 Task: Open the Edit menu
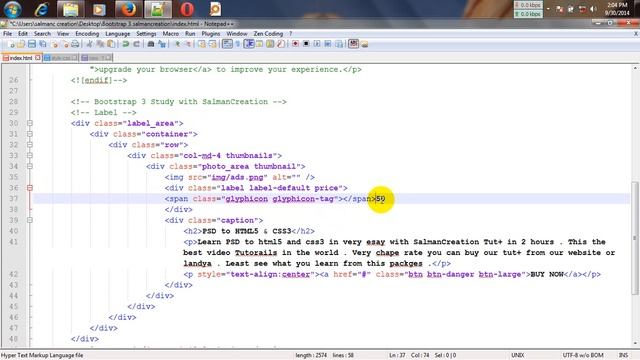pyautogui.click(x=23, y=33)
